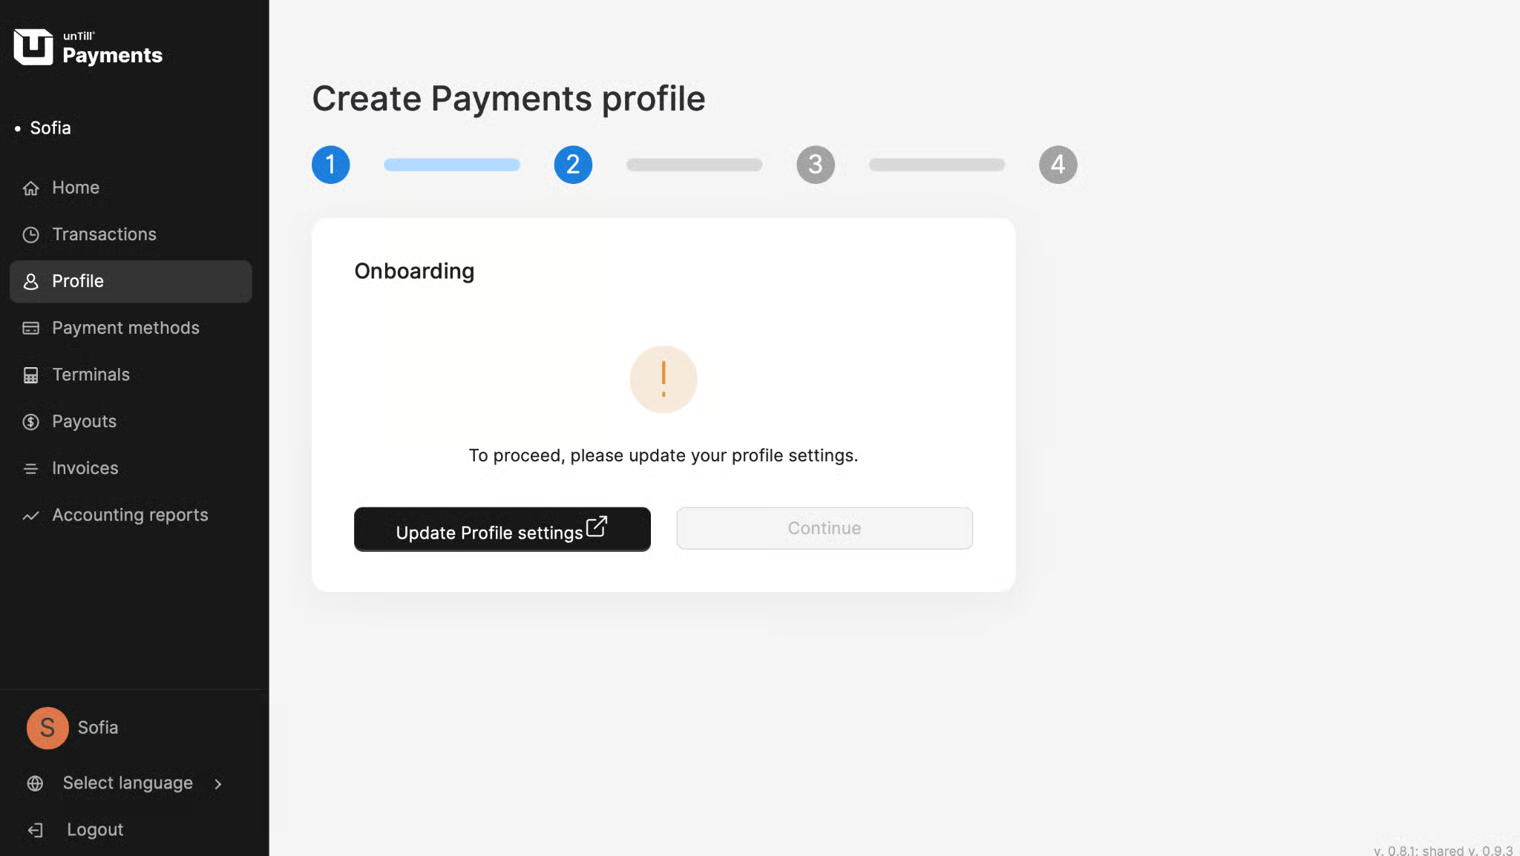Click the Sofia avatar circle
This screenshot has width=1520, height=856.
pos(47,728)
